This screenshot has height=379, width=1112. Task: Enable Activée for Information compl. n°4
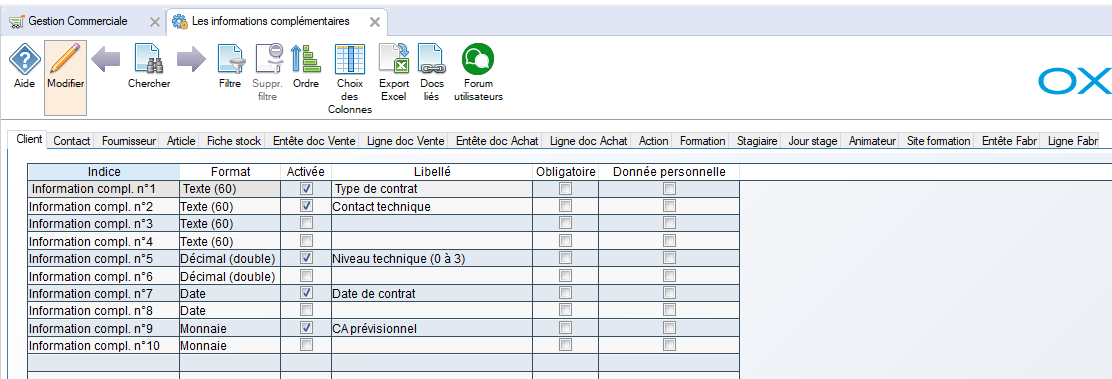pos(306,241)
